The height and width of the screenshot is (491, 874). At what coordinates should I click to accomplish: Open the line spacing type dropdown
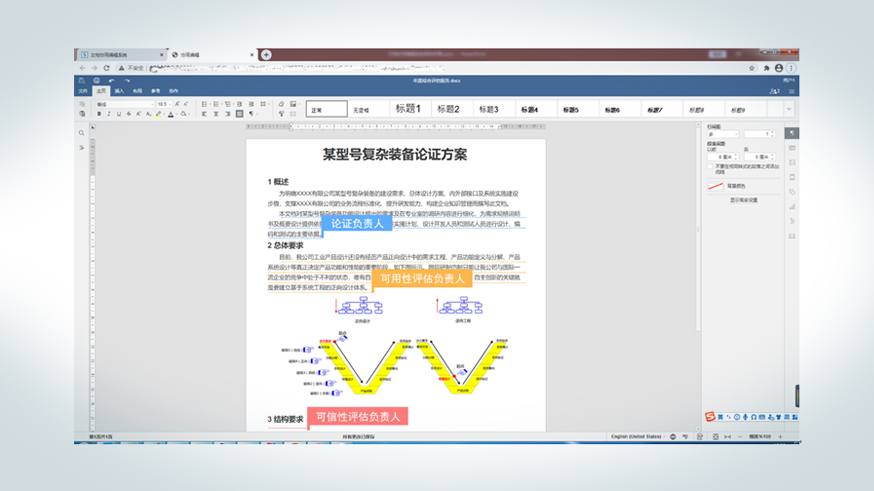724,133
